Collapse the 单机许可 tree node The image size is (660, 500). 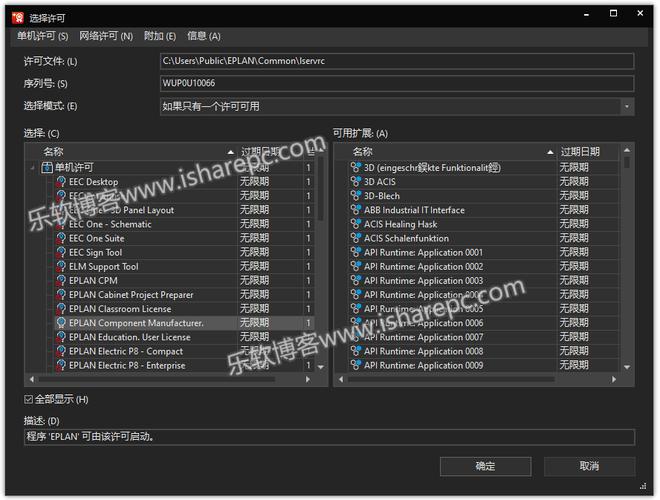(32, 168)
